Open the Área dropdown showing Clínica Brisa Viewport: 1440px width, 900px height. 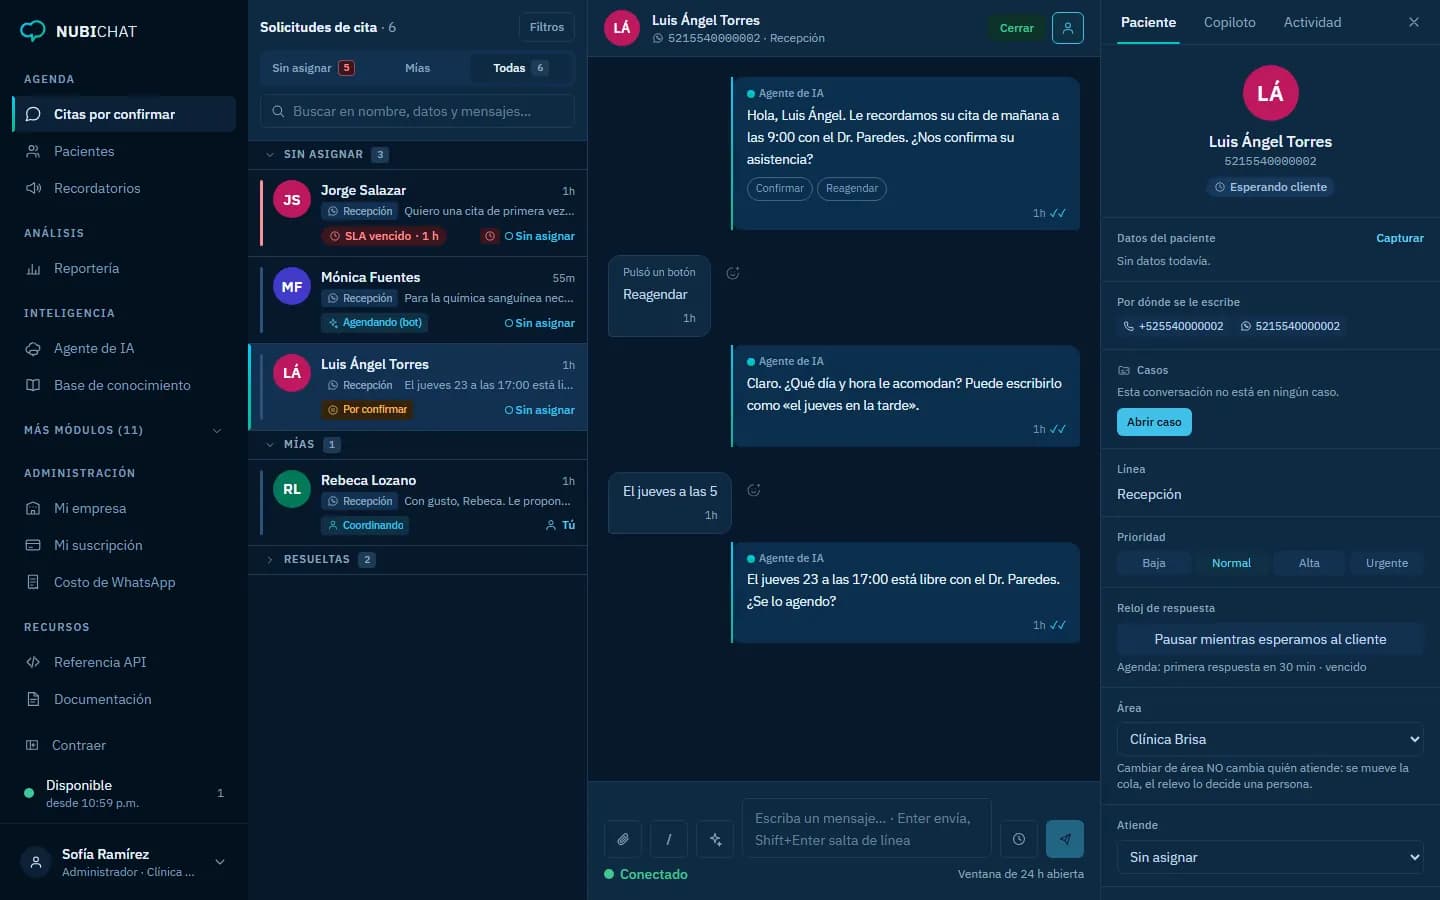[1270, 739]
